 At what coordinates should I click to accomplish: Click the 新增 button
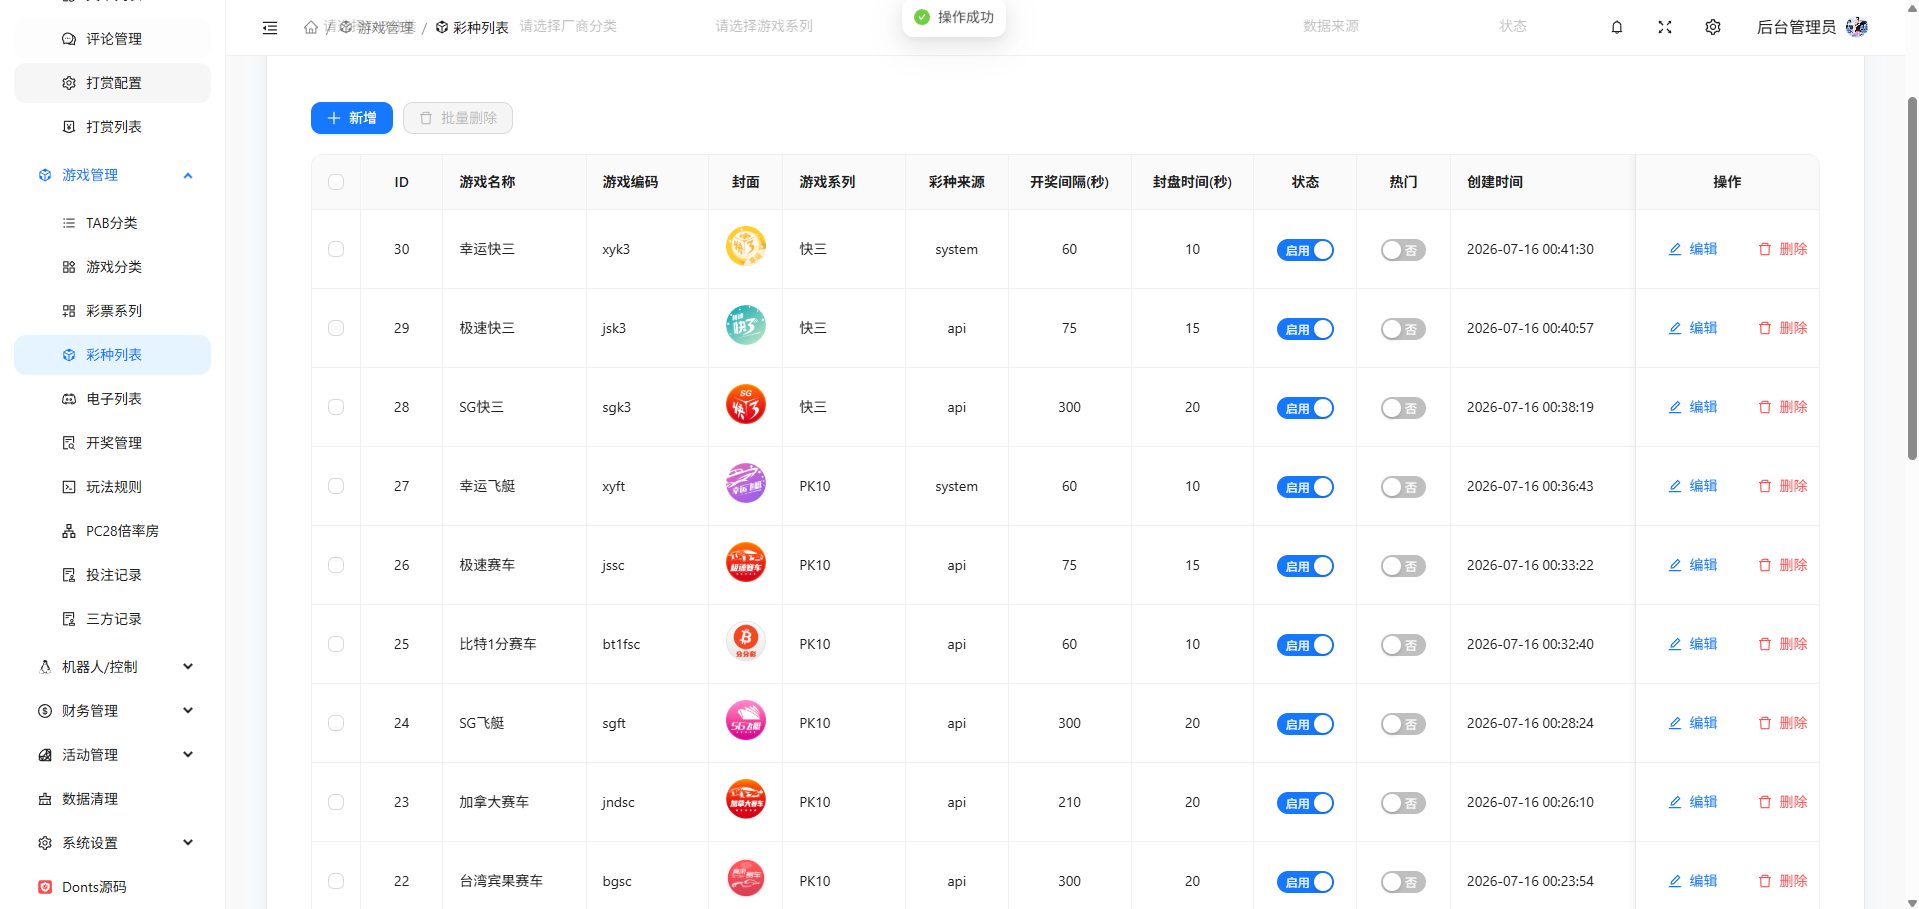352,118
